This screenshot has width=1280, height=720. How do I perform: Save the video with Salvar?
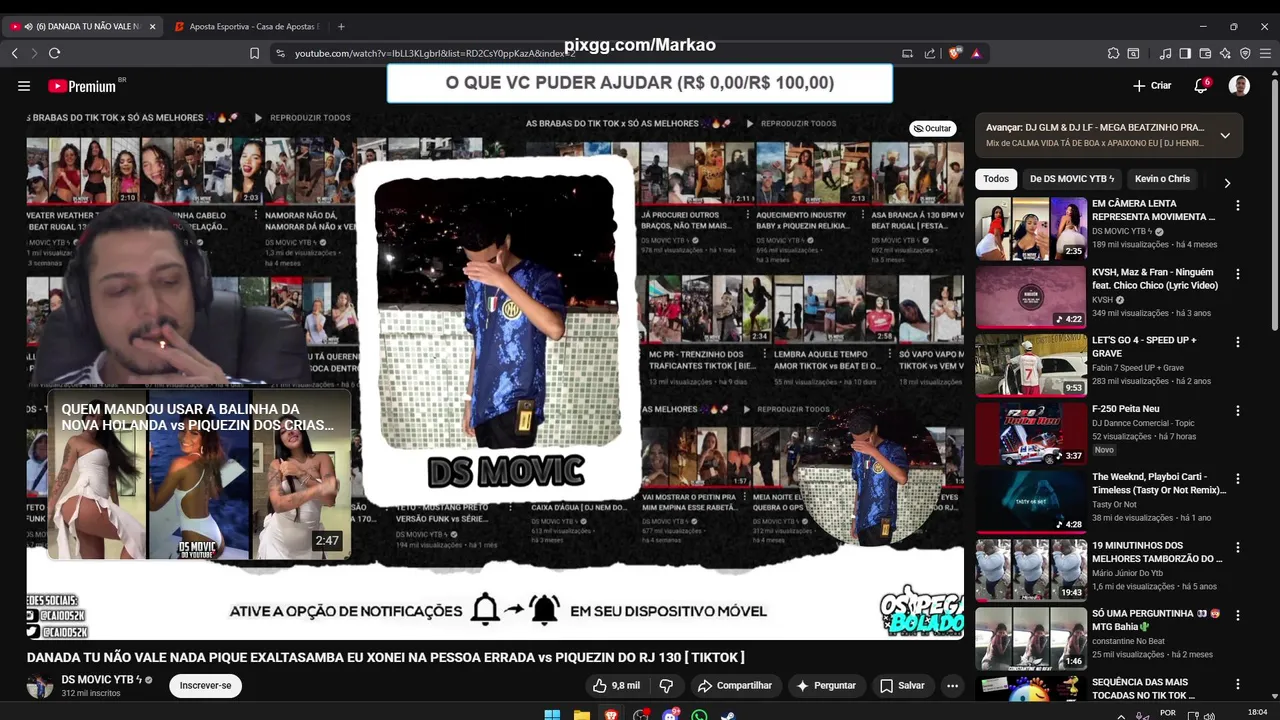coord(902,685)
